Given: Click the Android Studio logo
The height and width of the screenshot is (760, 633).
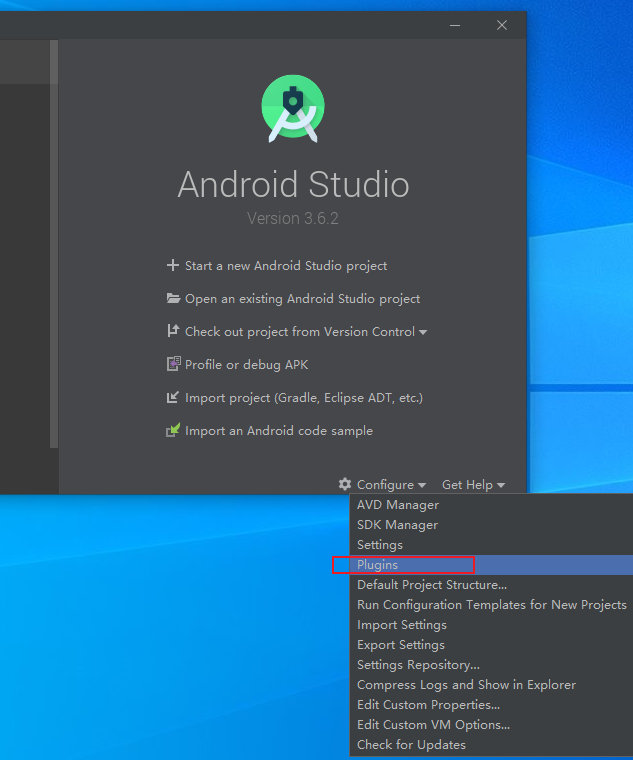Looking at the screenshot, I should (293, 109).
